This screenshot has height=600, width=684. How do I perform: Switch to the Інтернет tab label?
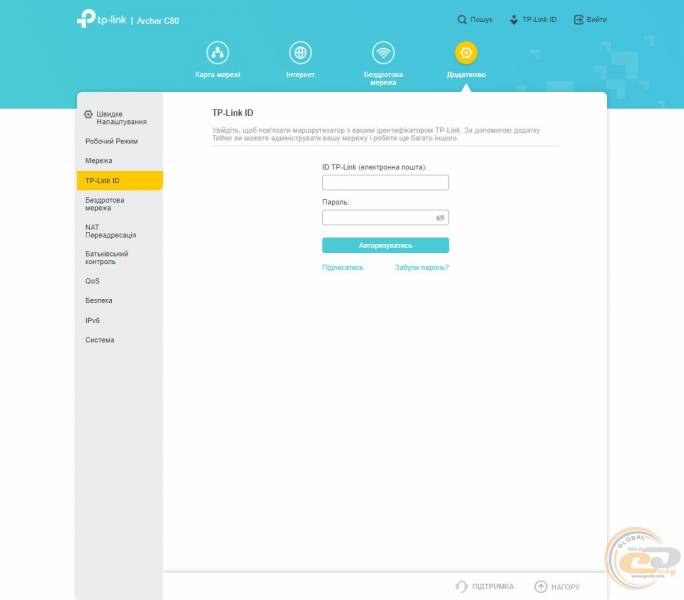301,75
